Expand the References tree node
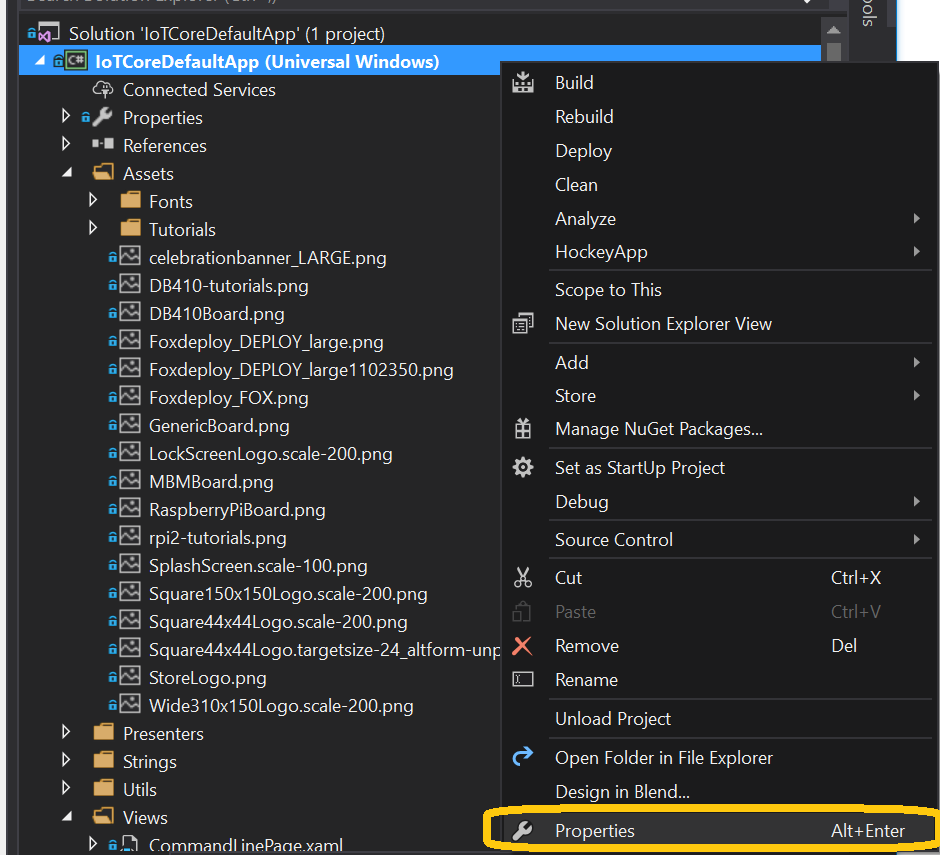940x855 pixels. coord(66,144)
